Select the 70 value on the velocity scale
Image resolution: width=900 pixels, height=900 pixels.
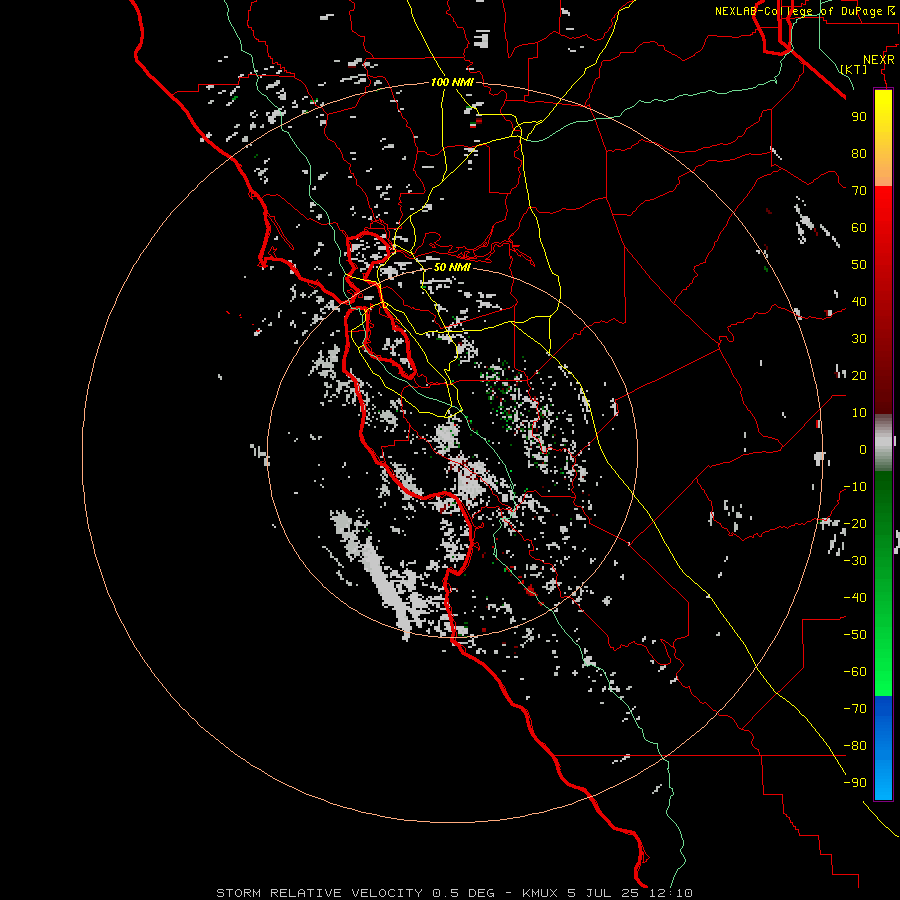pyautogui.click(x=859, y=191)
